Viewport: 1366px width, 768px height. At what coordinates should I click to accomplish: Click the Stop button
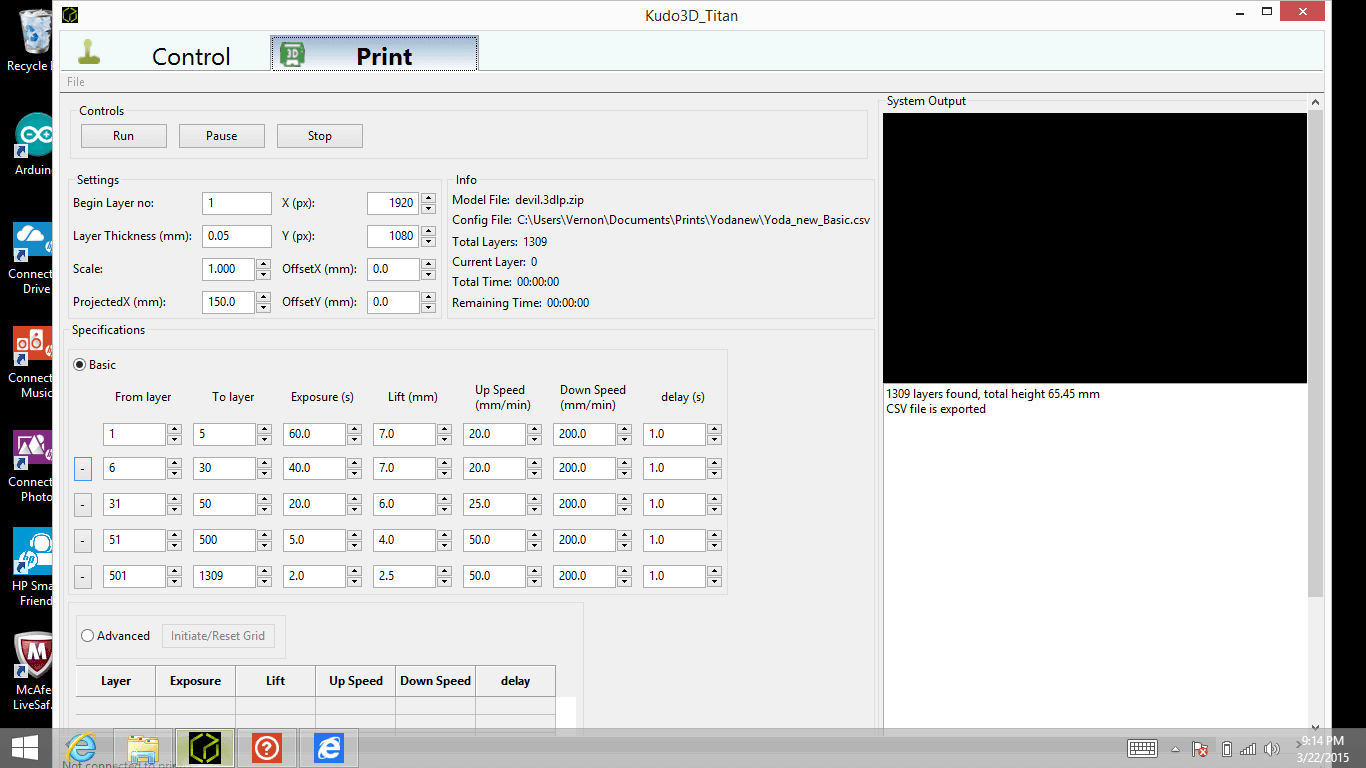coord(319,136)
